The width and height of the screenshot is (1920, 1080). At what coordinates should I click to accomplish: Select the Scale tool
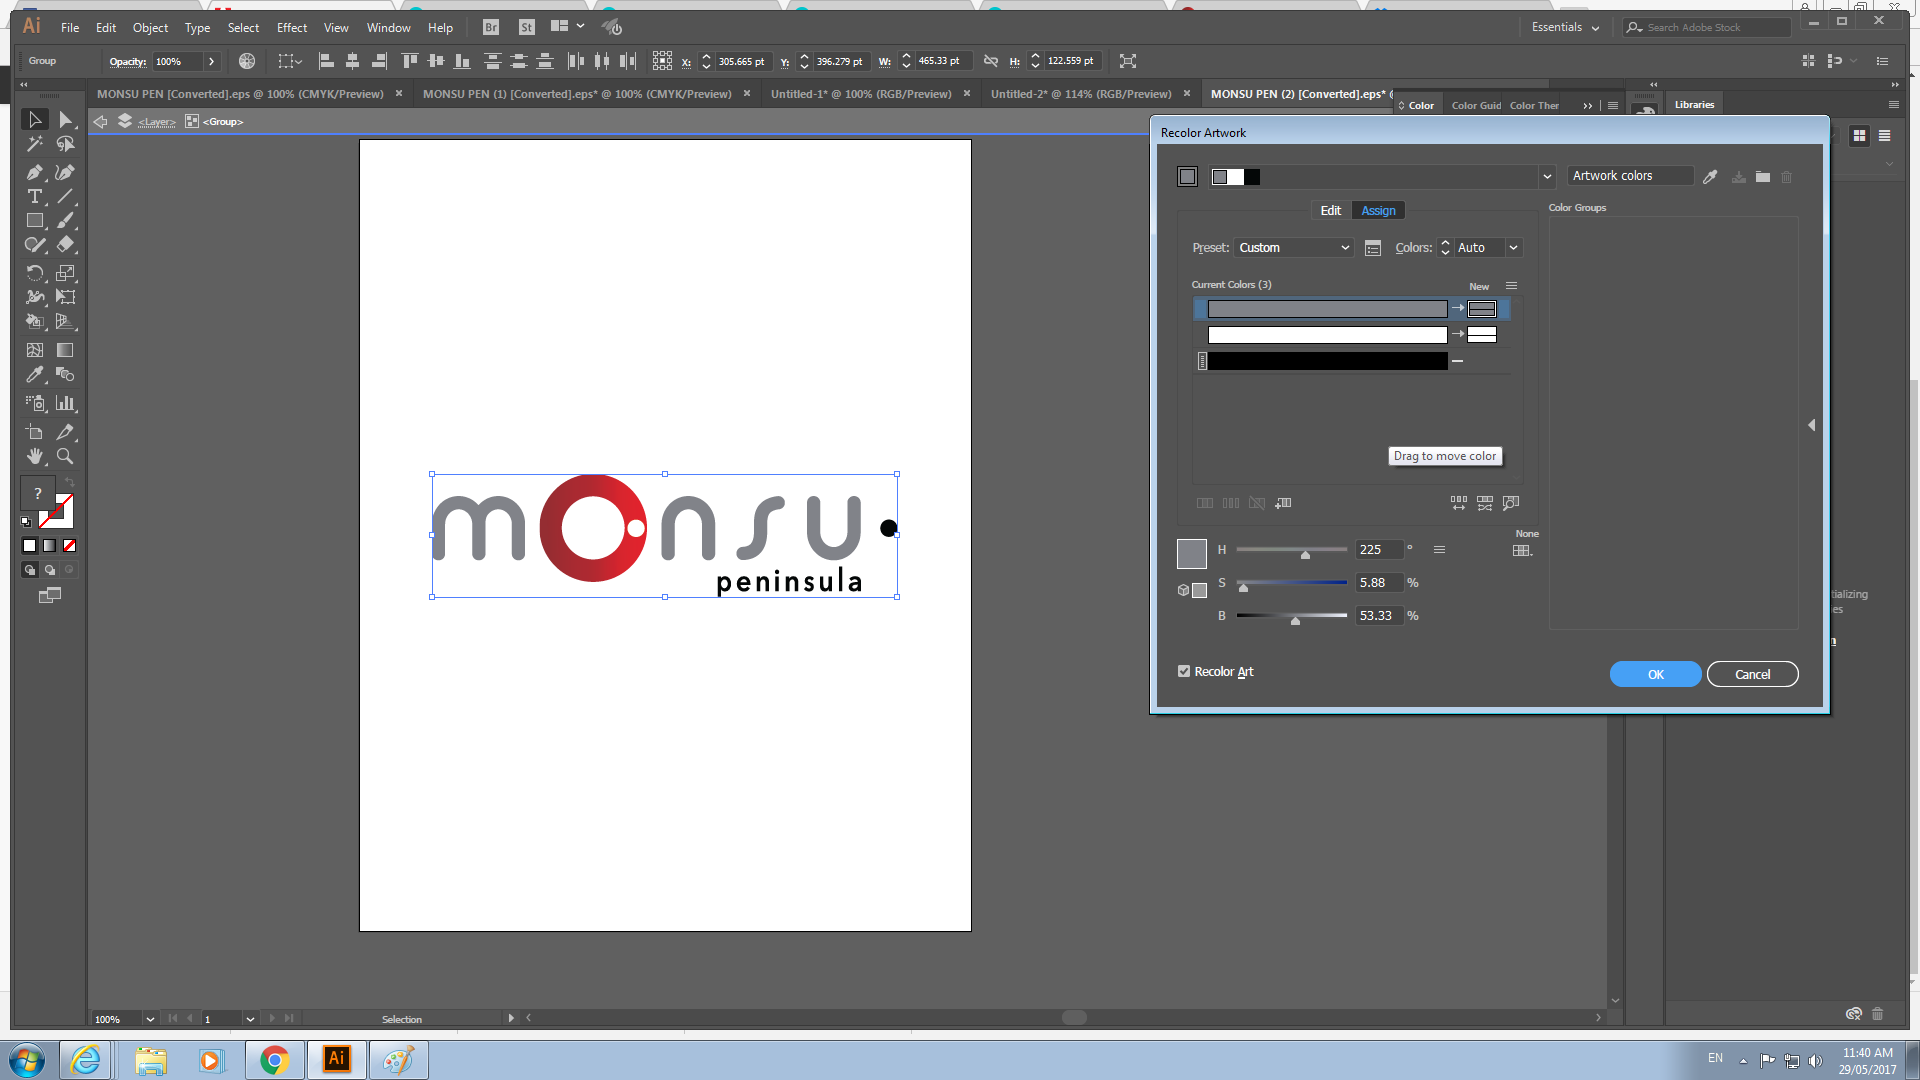coord(66,273)
